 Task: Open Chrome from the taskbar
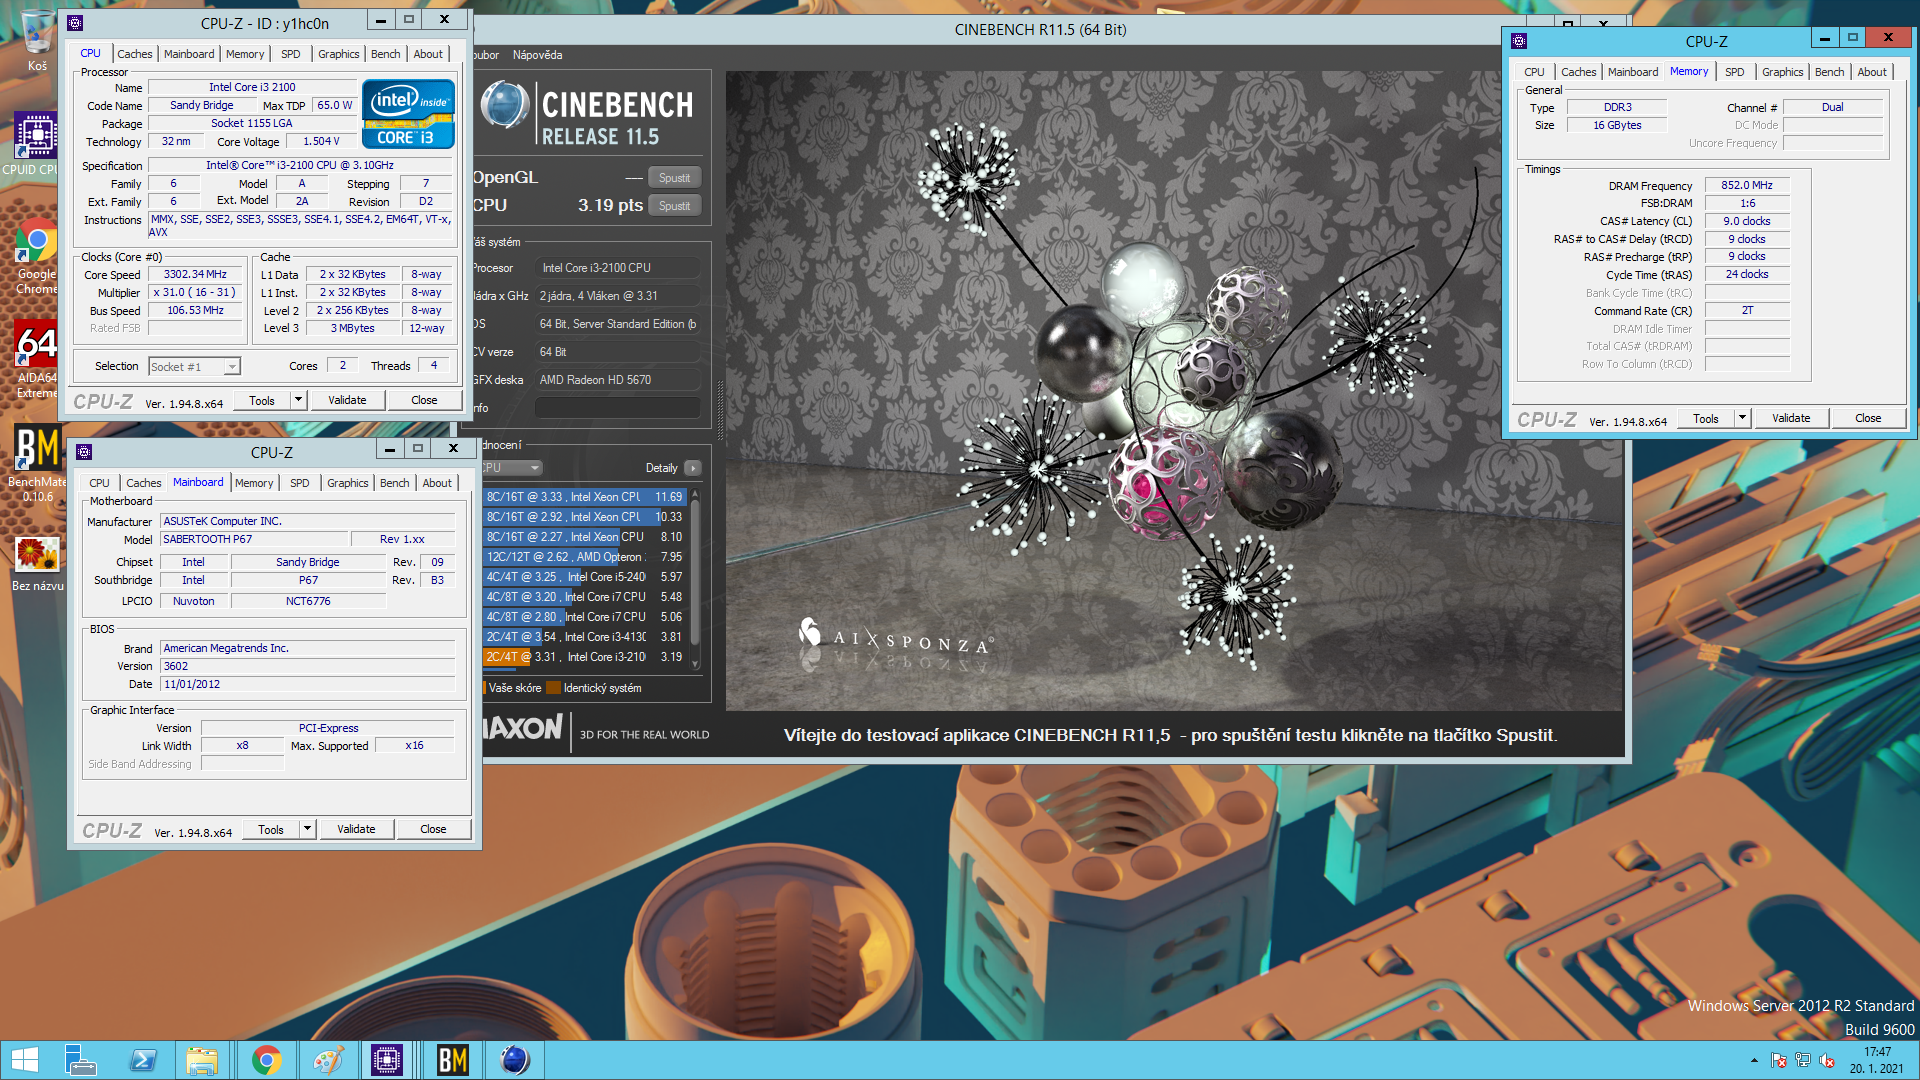[266, 1060]
